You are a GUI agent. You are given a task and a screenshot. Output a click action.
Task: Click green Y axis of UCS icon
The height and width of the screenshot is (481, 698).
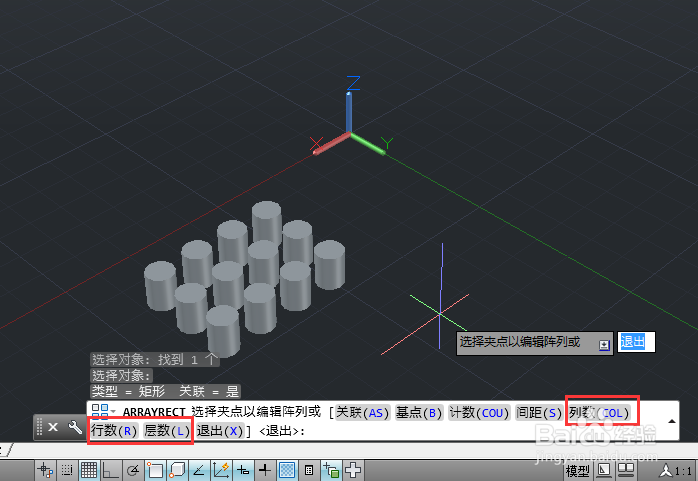pos(368,143)
